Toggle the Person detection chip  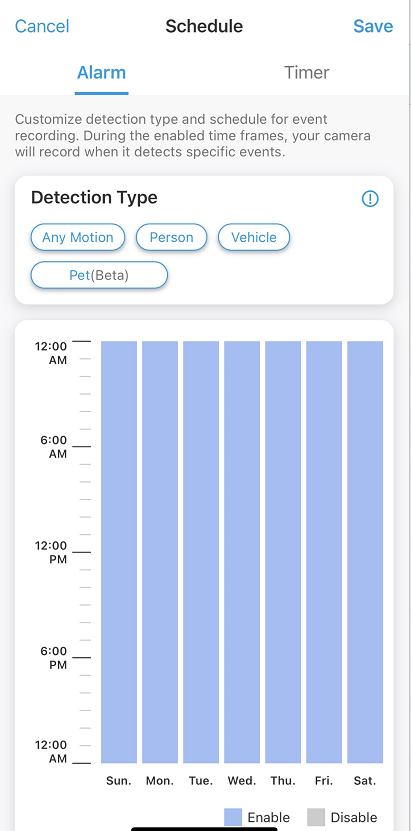(171, 237)
